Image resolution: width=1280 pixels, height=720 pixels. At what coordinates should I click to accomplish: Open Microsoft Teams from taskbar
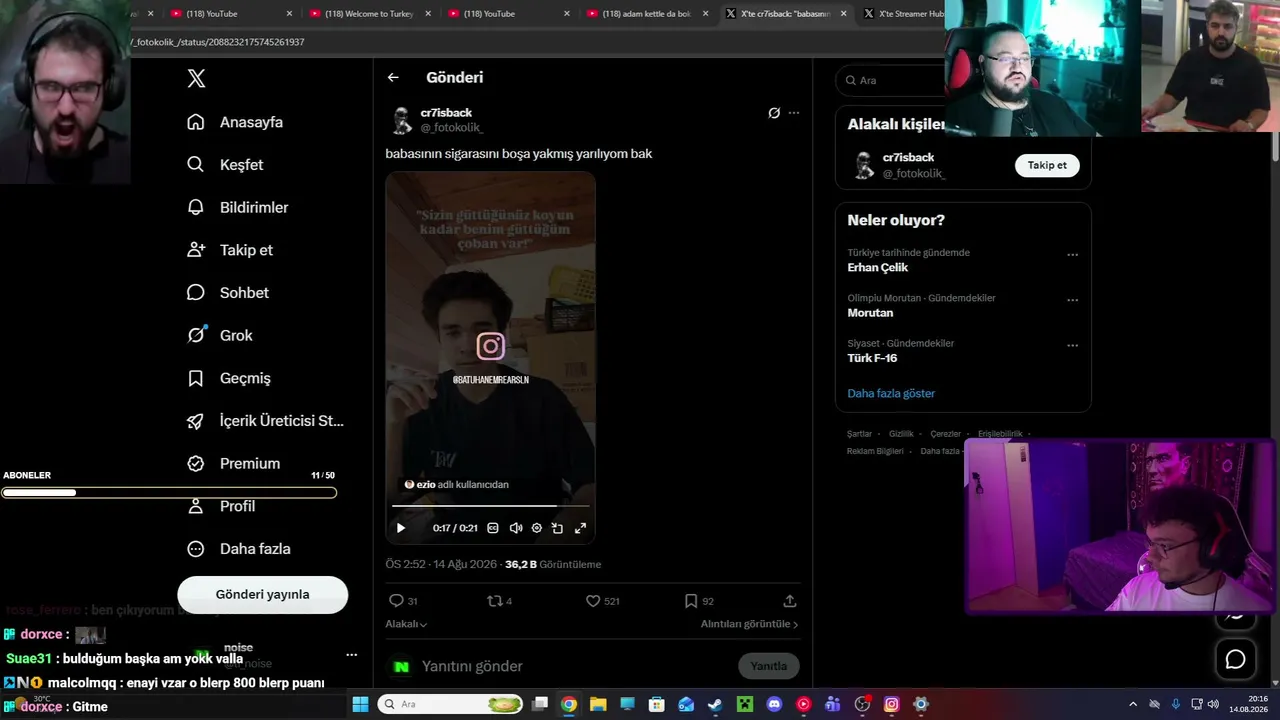(832, 704)
